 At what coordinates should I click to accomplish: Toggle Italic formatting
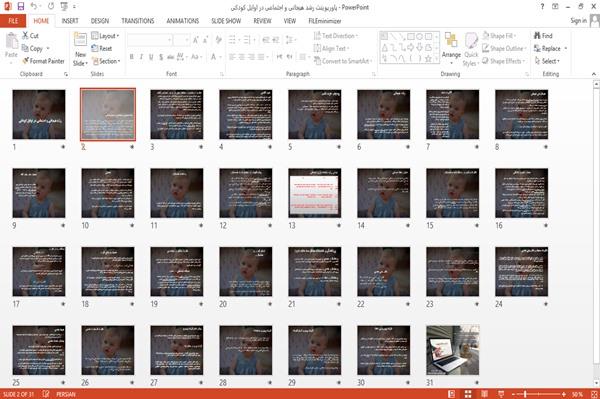click(x=141, y=57)
